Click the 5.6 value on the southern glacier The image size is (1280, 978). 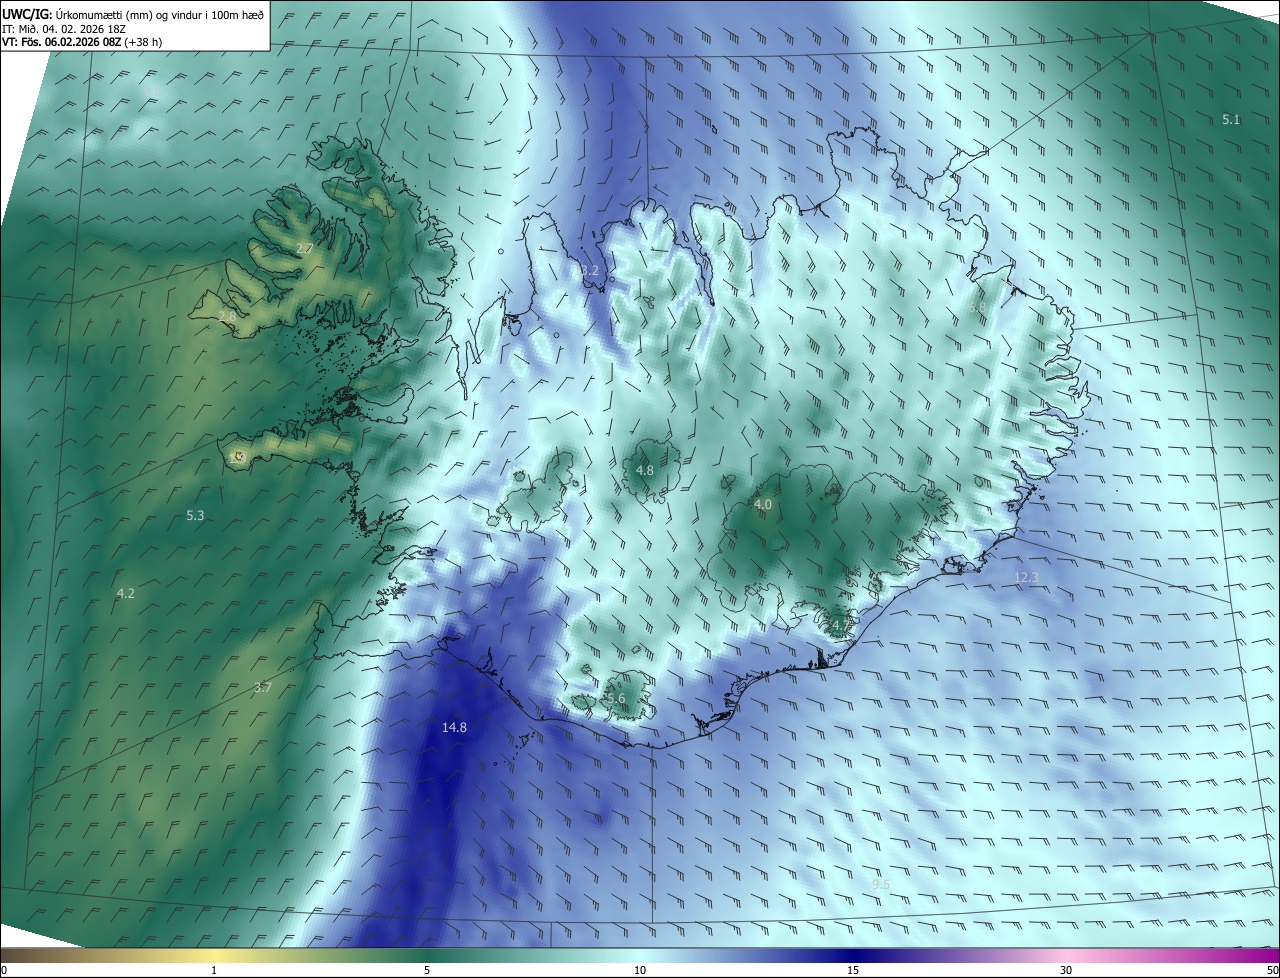(x=616, y=698)
